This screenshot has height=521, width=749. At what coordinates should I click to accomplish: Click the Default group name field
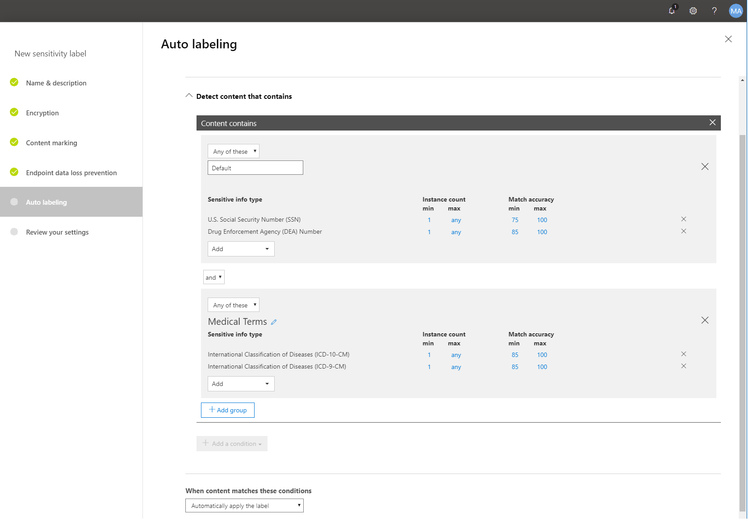[255, 168]
